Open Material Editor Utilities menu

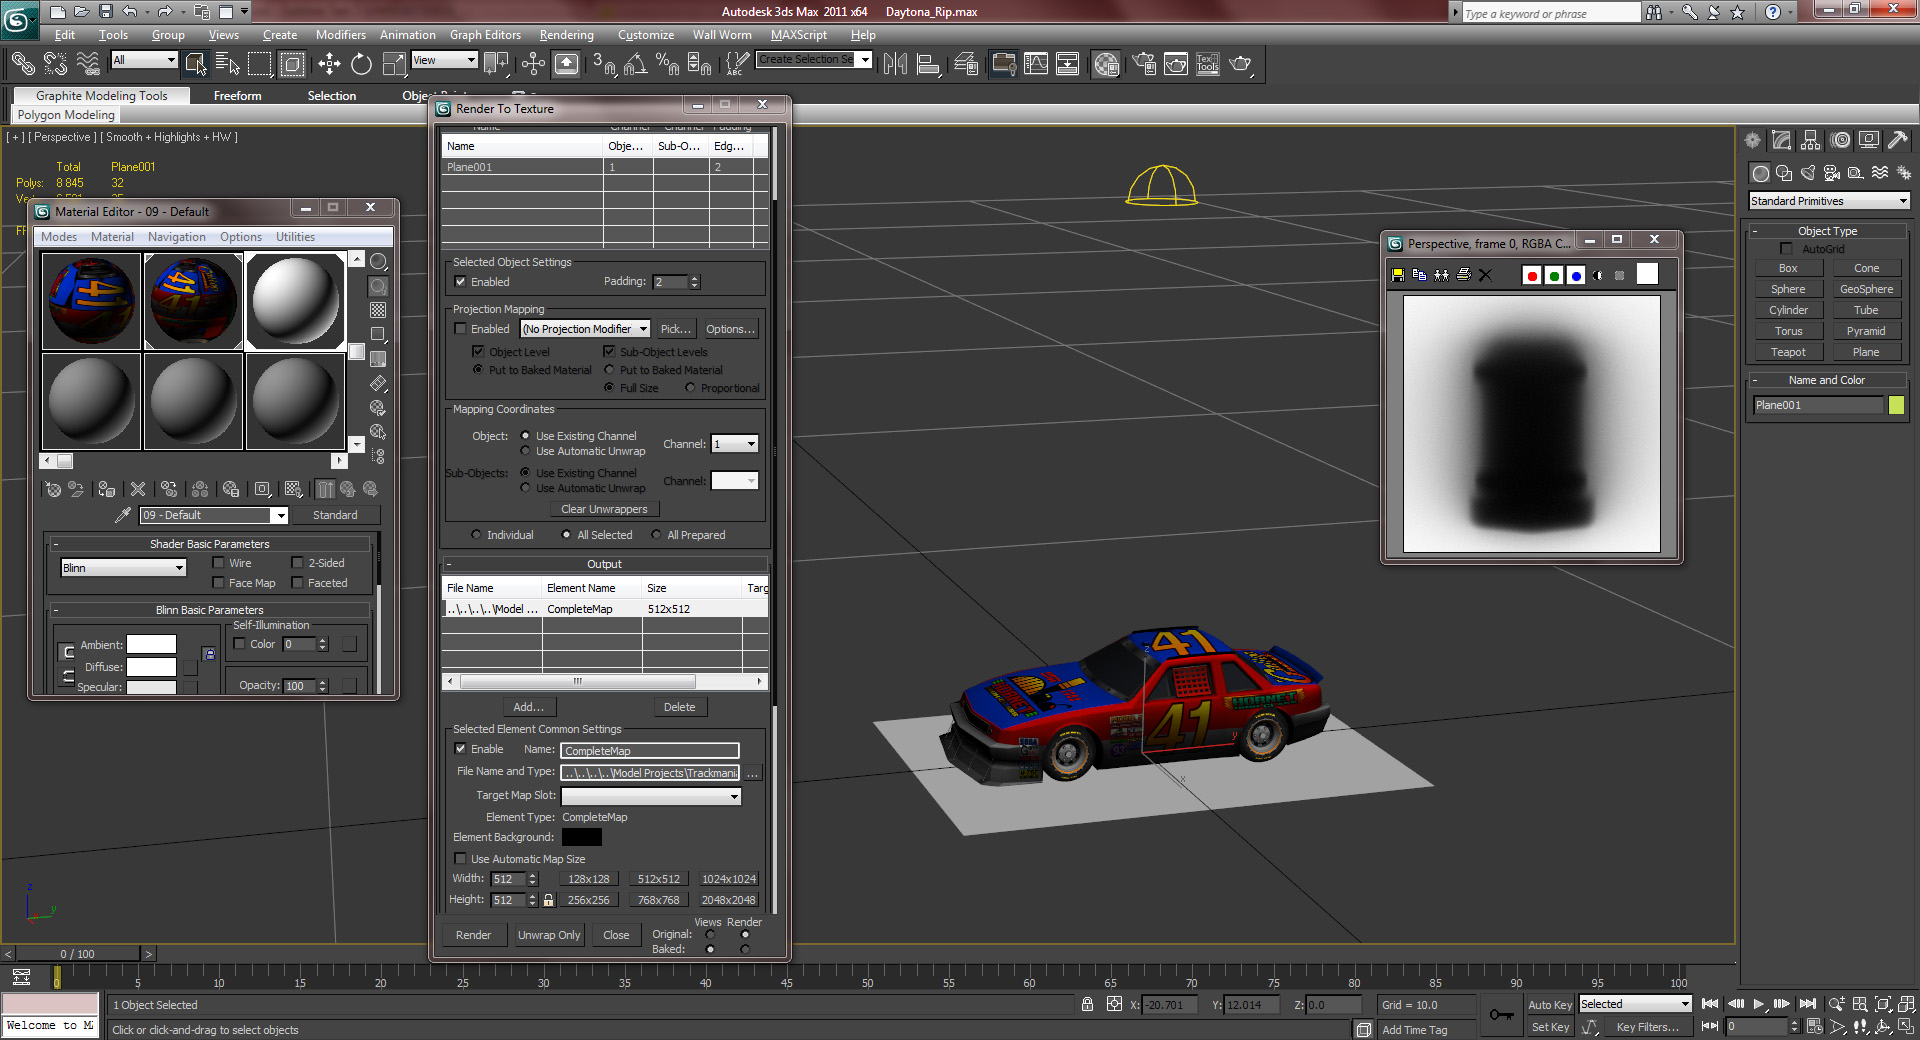tap(295, 237)
